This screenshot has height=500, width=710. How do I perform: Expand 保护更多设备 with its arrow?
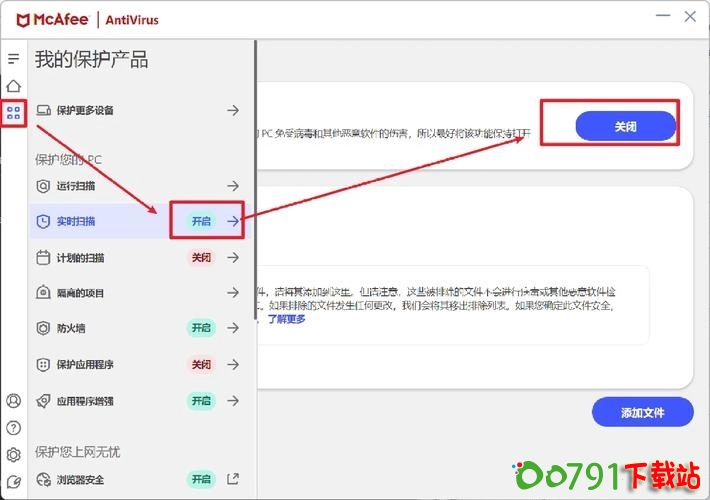[x=232, y=110]
